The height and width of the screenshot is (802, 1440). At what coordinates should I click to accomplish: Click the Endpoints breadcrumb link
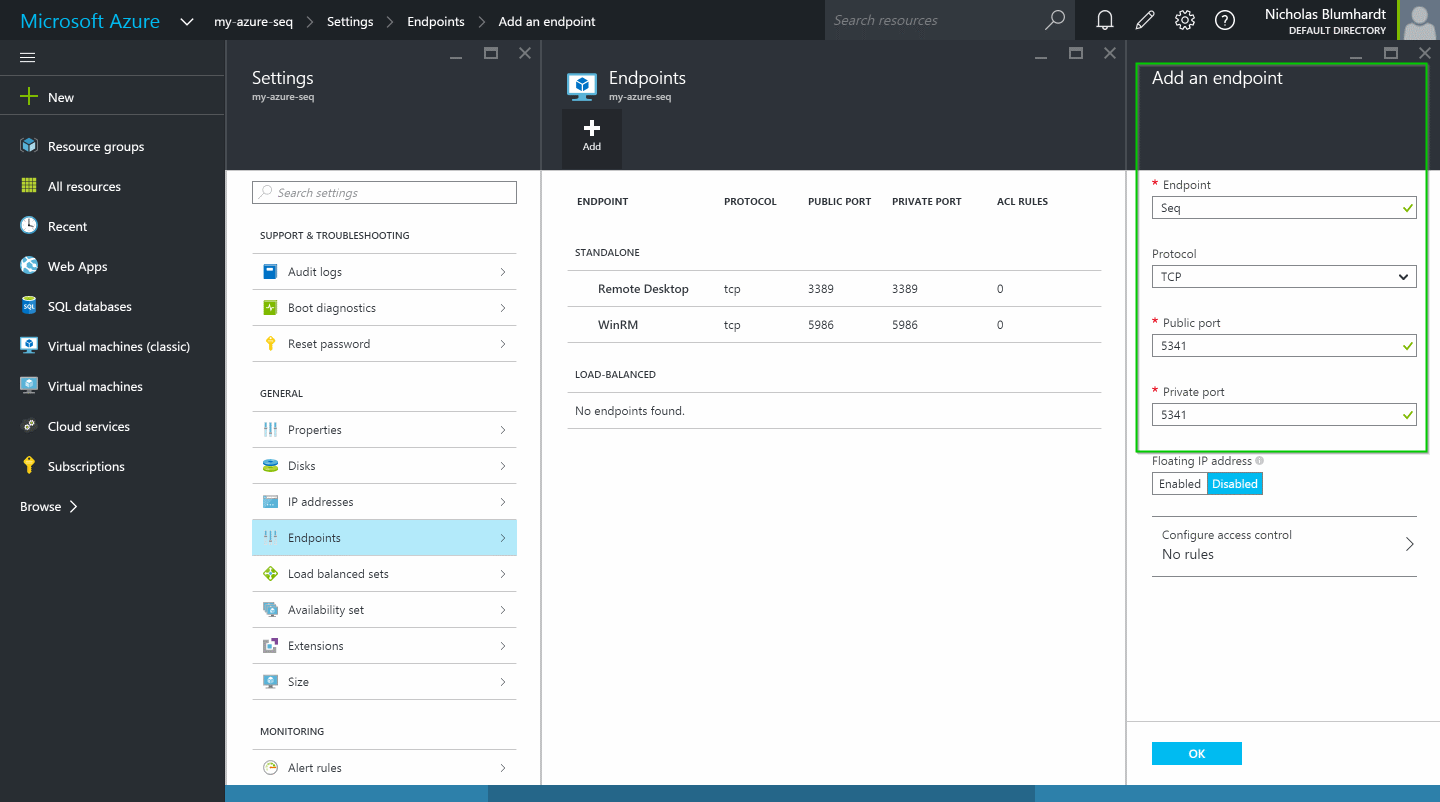click(435, 21)
